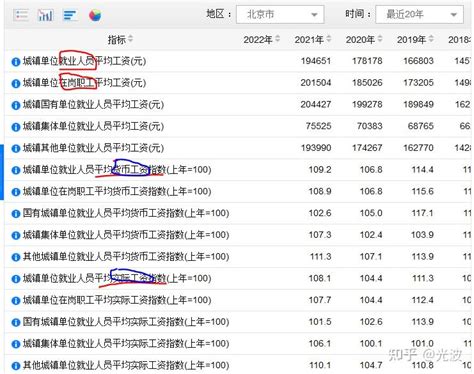
Task: Select the 2020 value 178178
Action: coord(367,61)
